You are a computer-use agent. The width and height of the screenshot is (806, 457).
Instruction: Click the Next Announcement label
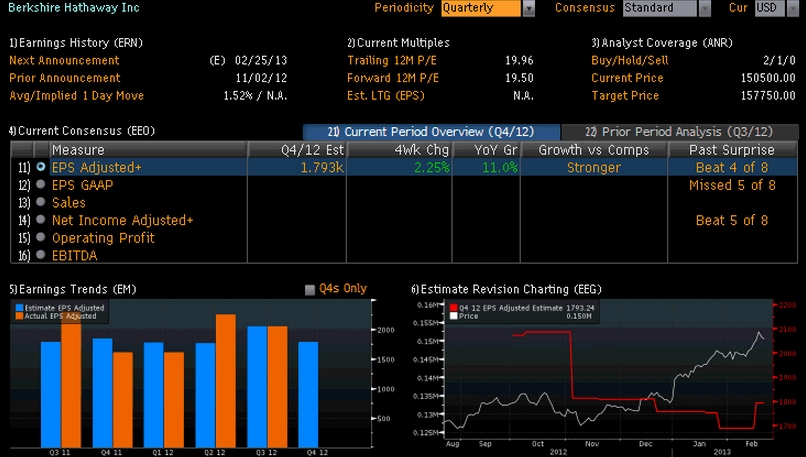pyautogui.click(x=64, y=60)
